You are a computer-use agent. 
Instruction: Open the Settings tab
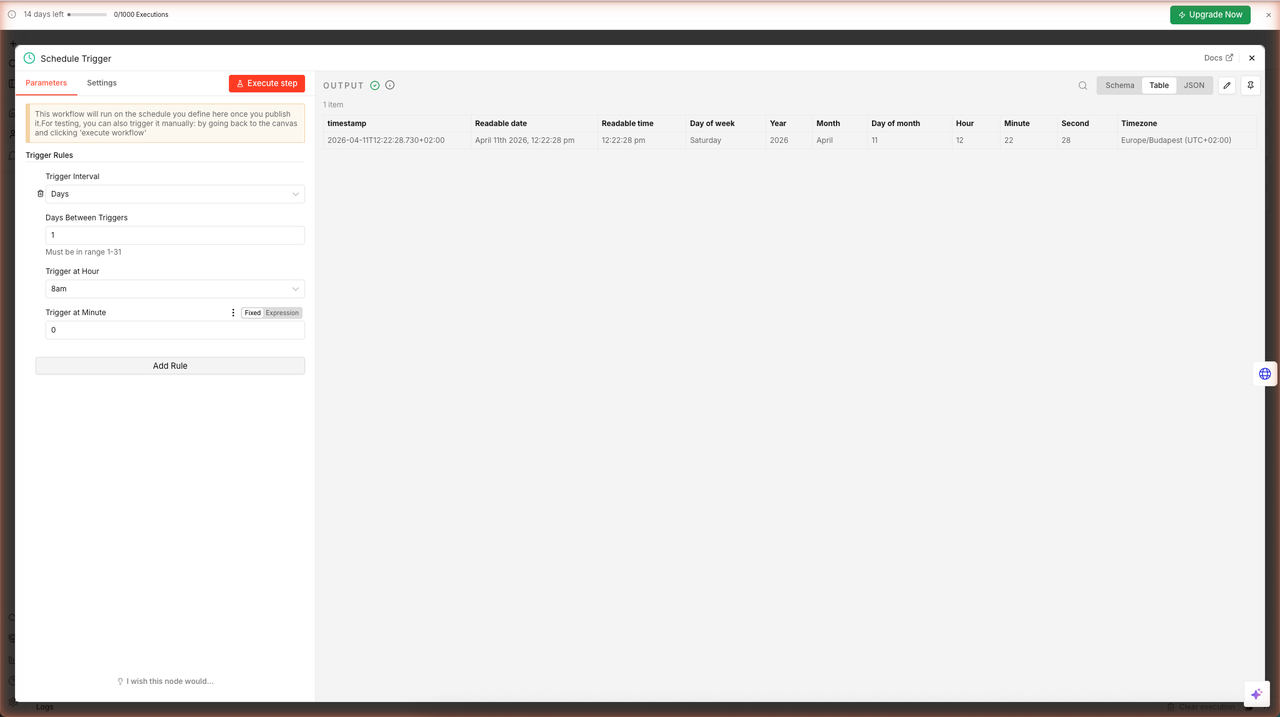click(101, 83)
